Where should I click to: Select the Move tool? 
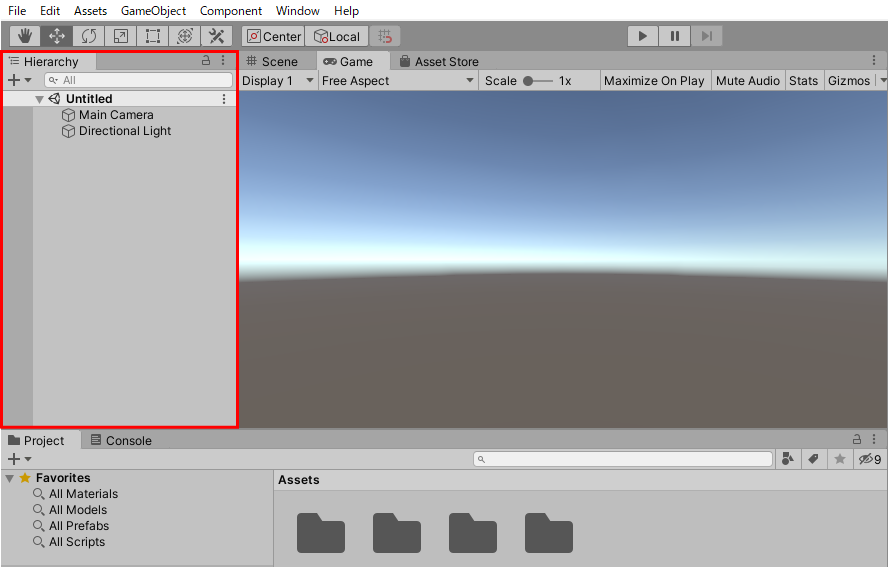point(57,36)
